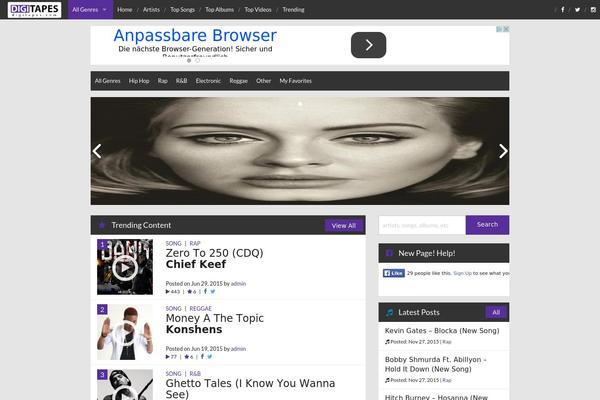Play Money A The Topic thumbnail
Image resolution: width=600 pixels, height=400 pixels.
click(x=125, y=332)
